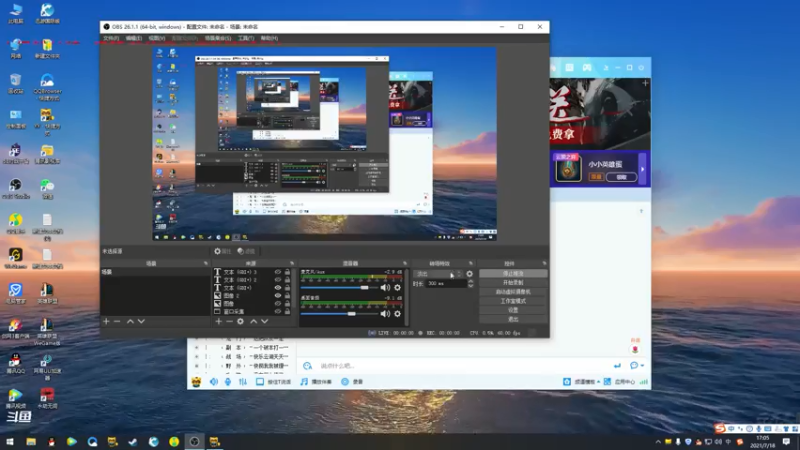Open source properties gear in sources toolbar
The image size is (800, 450).
pos(240,322)
